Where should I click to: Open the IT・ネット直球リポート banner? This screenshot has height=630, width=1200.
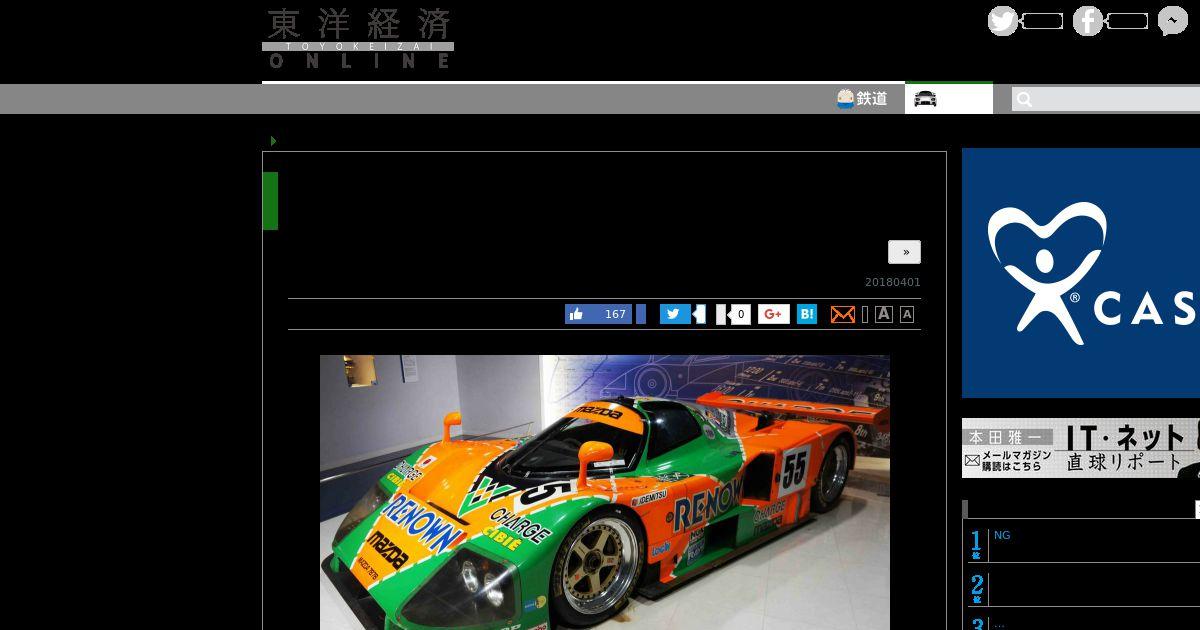point(1081,448)
